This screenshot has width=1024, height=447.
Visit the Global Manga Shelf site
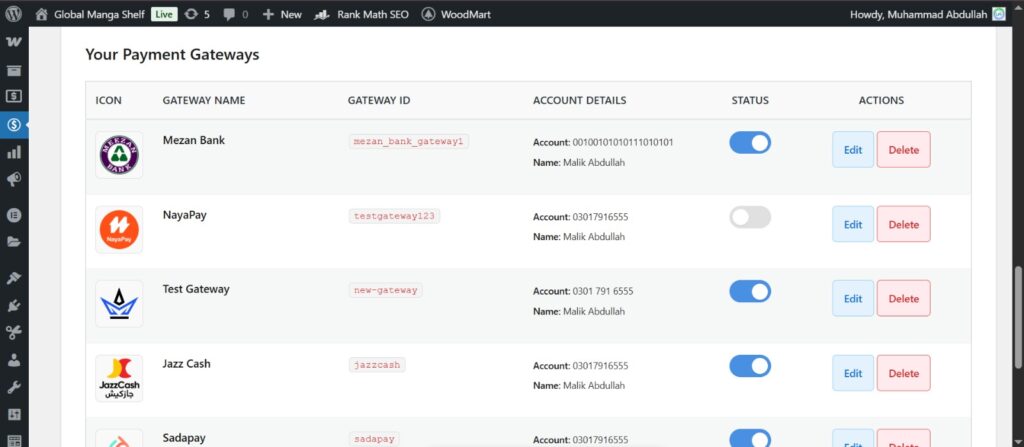pos(90,14)
